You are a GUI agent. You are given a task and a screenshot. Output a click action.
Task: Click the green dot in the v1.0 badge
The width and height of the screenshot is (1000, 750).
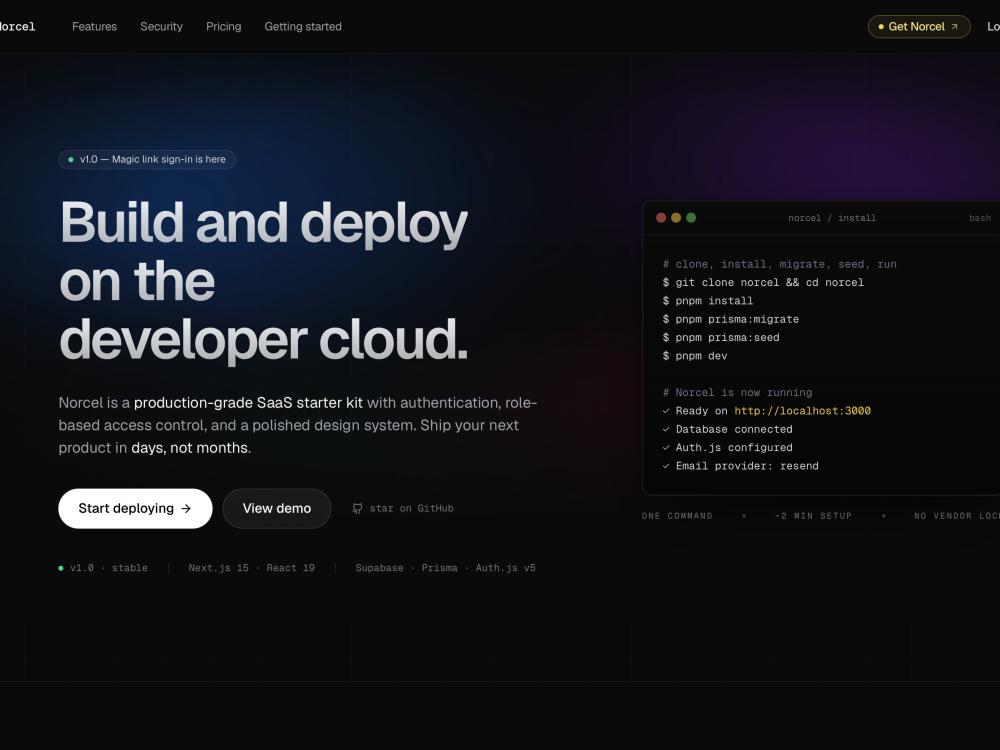tap(71, 159)
